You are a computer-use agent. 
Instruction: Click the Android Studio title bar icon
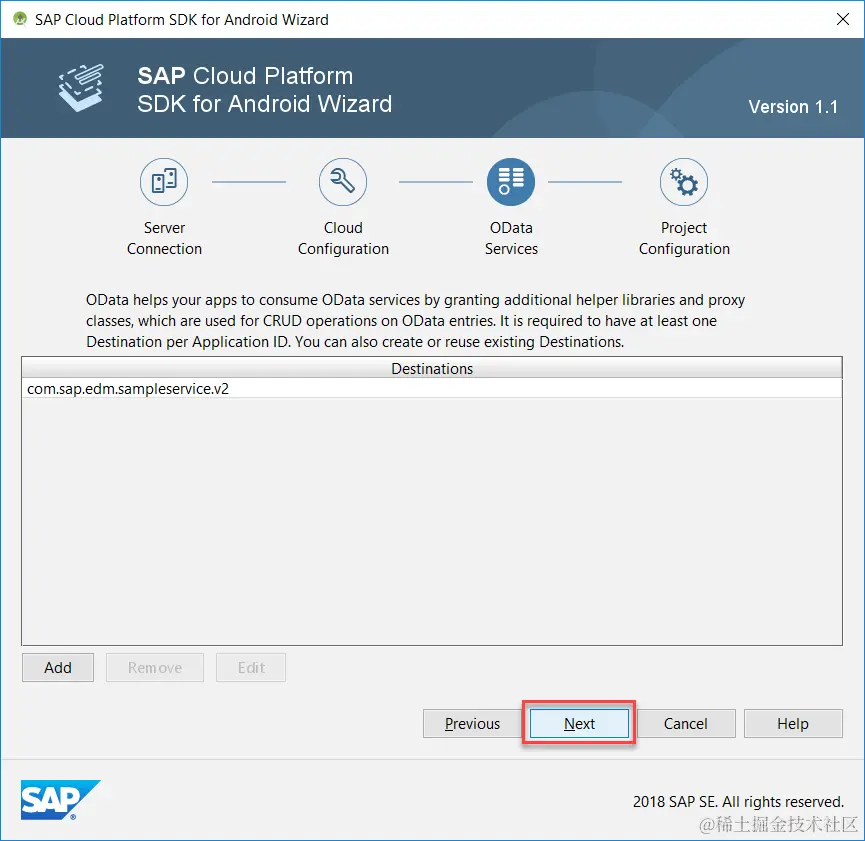20,19
